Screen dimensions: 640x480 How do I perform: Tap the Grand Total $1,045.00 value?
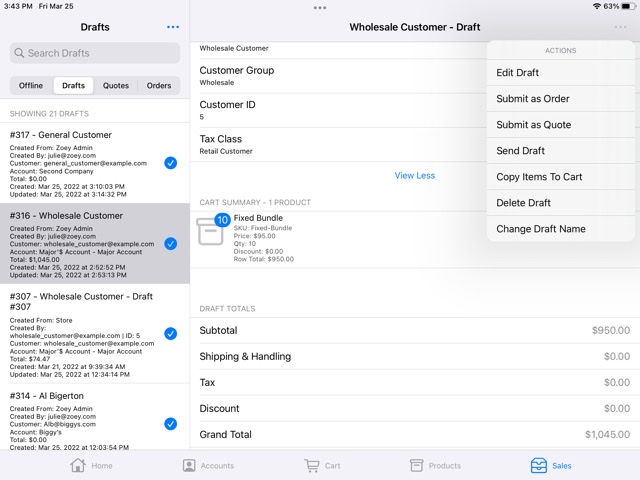(607, 435)
